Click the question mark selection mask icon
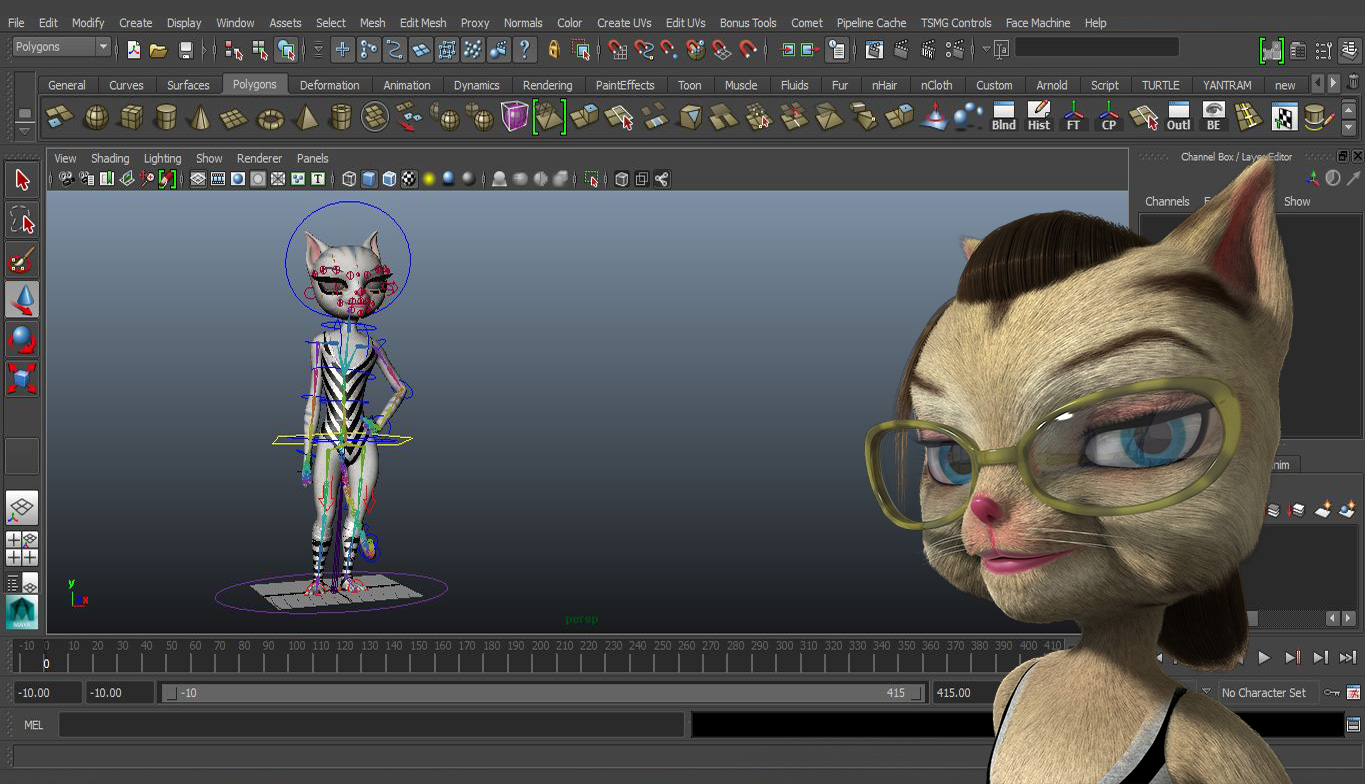The image size is (1365, 784). (524, 48)
